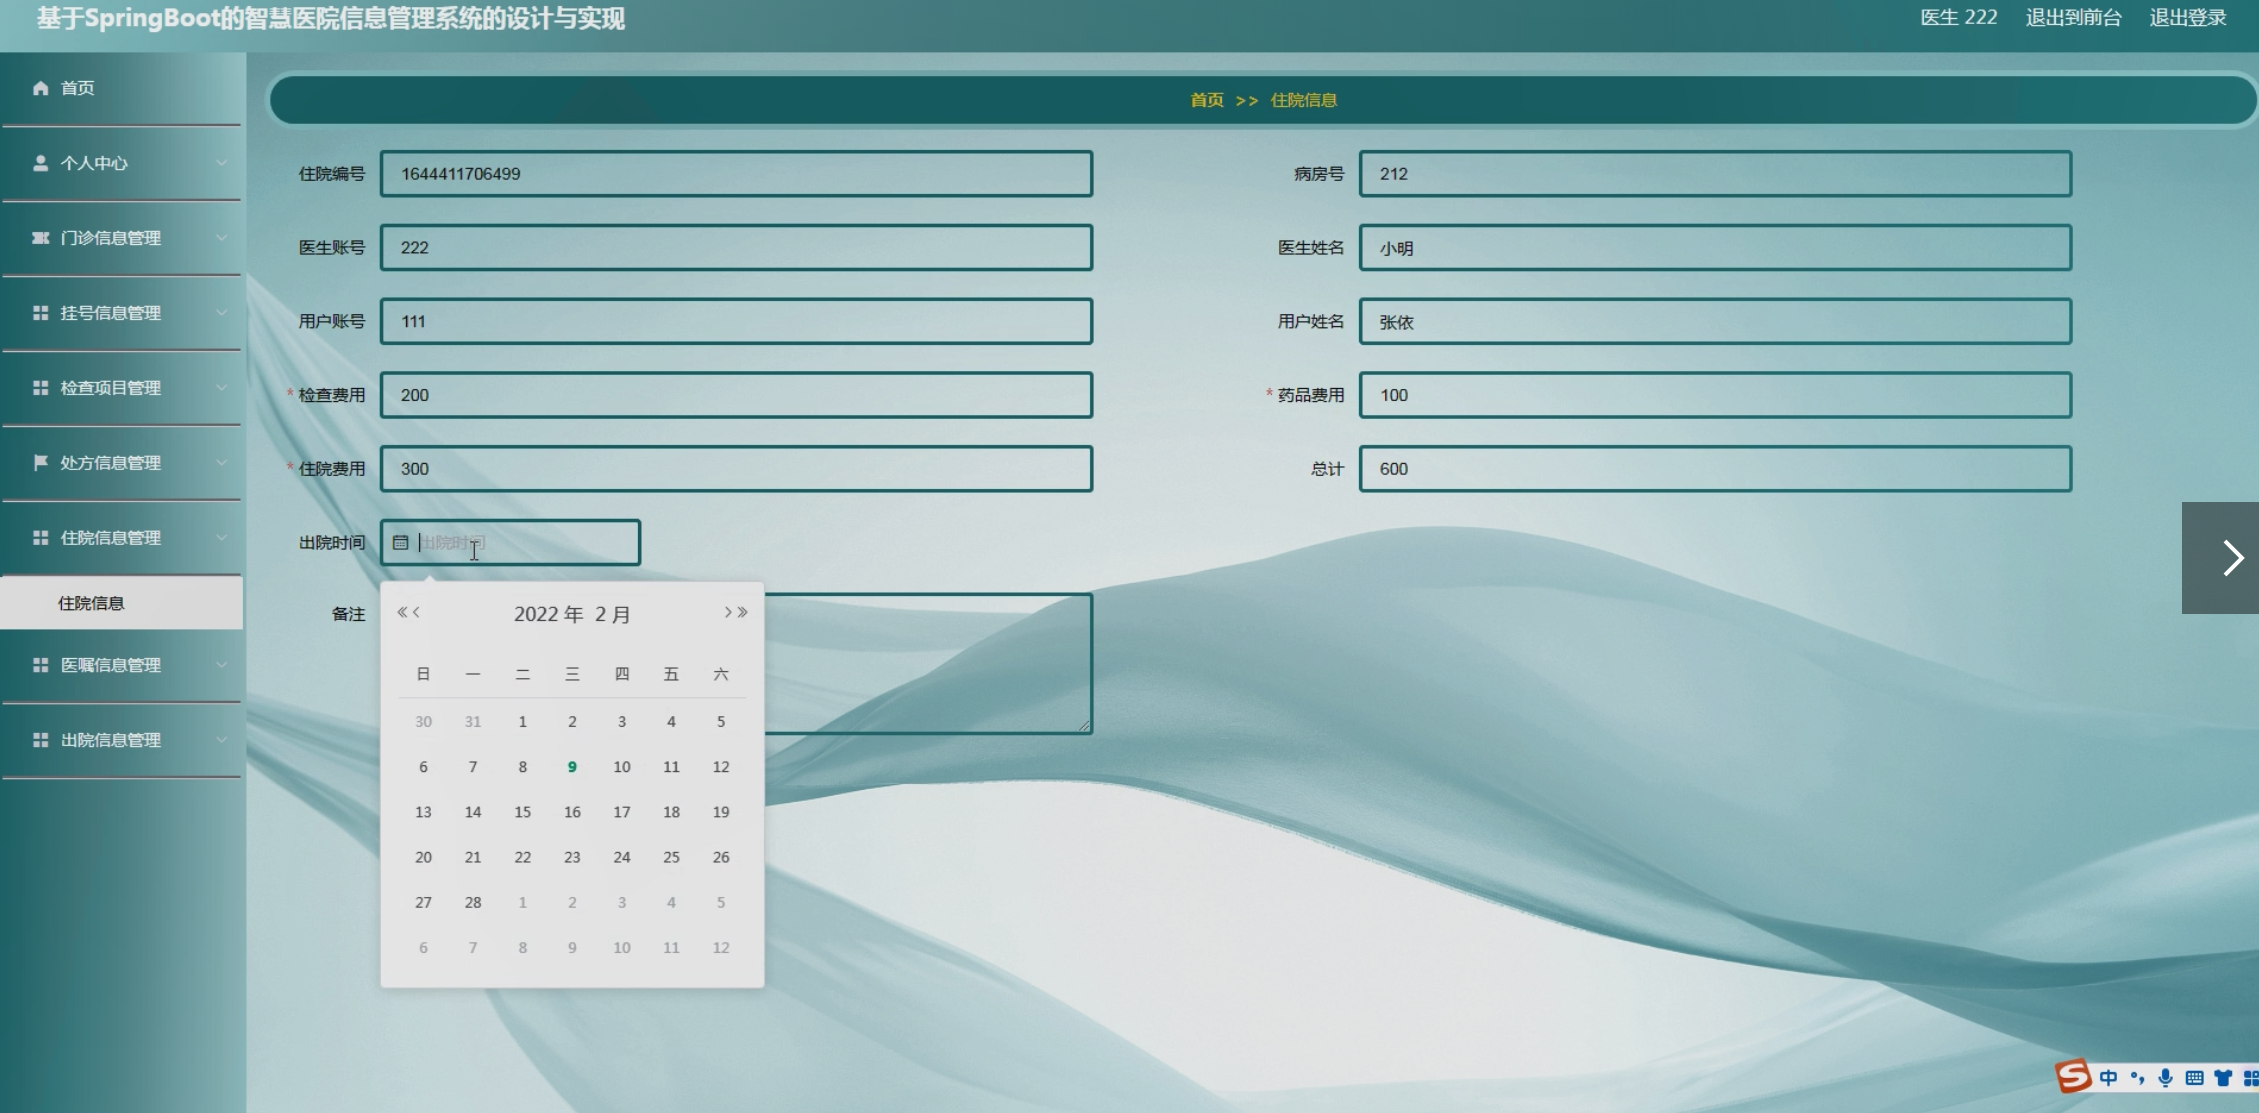2259x1113 pixels.
Task: Expand the 挂号信息管理 menu chevron
Action: 221,313
